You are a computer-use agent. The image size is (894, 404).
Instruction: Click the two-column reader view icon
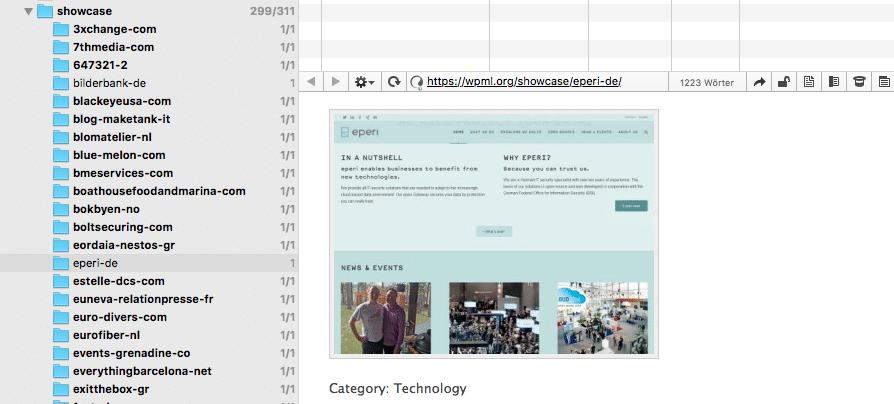[834, 82]
